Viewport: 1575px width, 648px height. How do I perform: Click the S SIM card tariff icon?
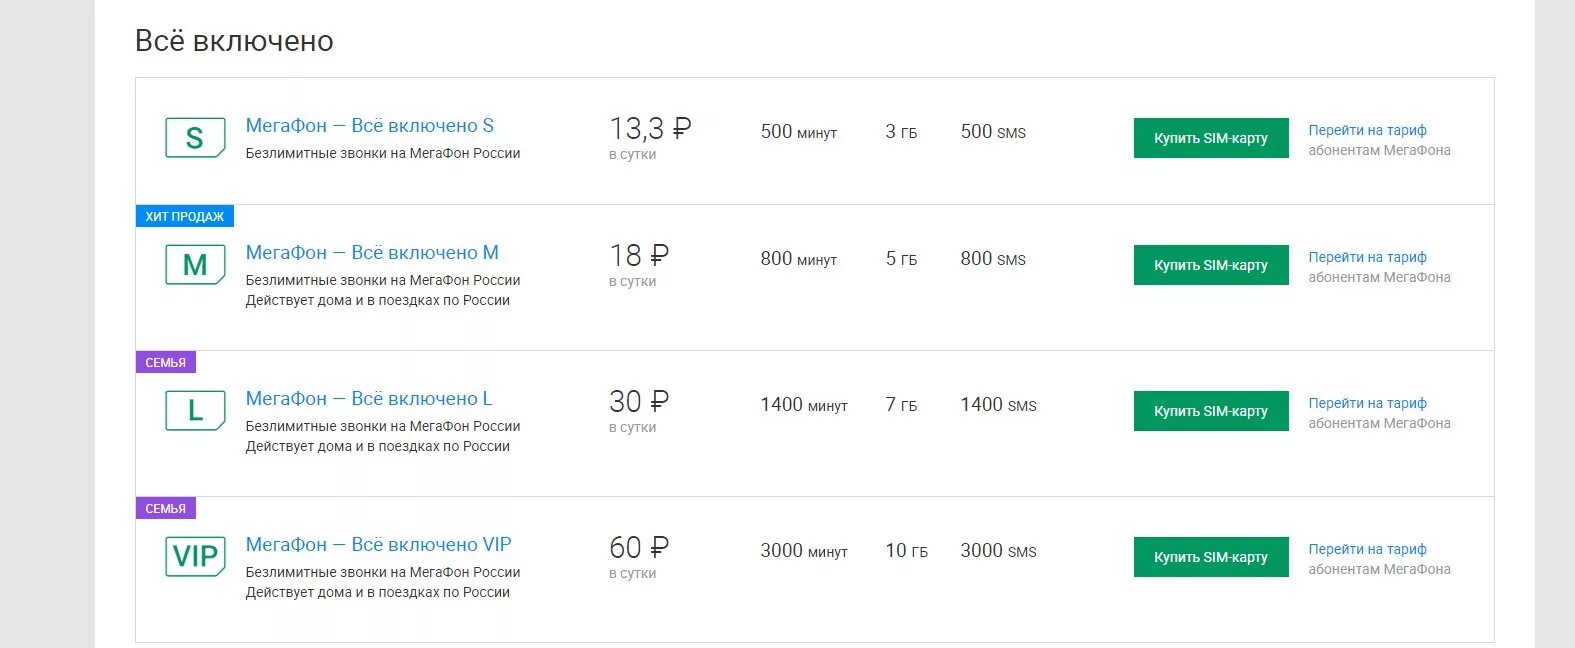click(x=195, y=138)
